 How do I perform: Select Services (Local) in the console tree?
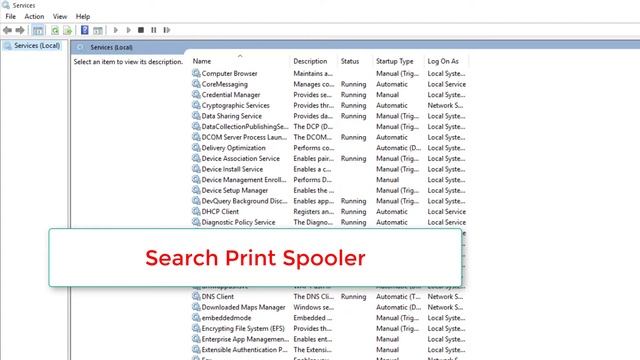coord(37,45)
